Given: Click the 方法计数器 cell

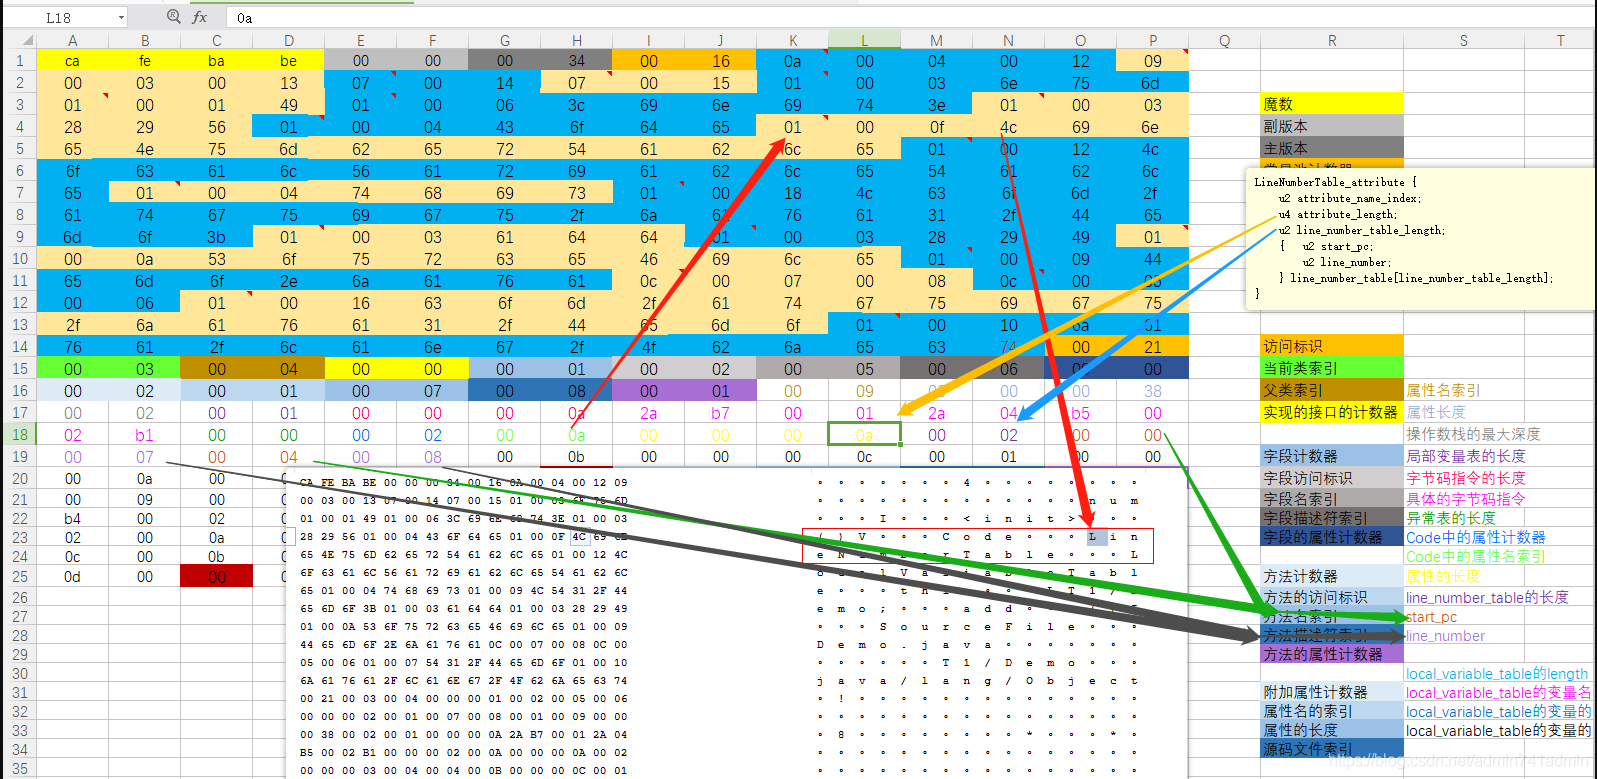Looking at the screenshot, I should [x=1332, y=576].
